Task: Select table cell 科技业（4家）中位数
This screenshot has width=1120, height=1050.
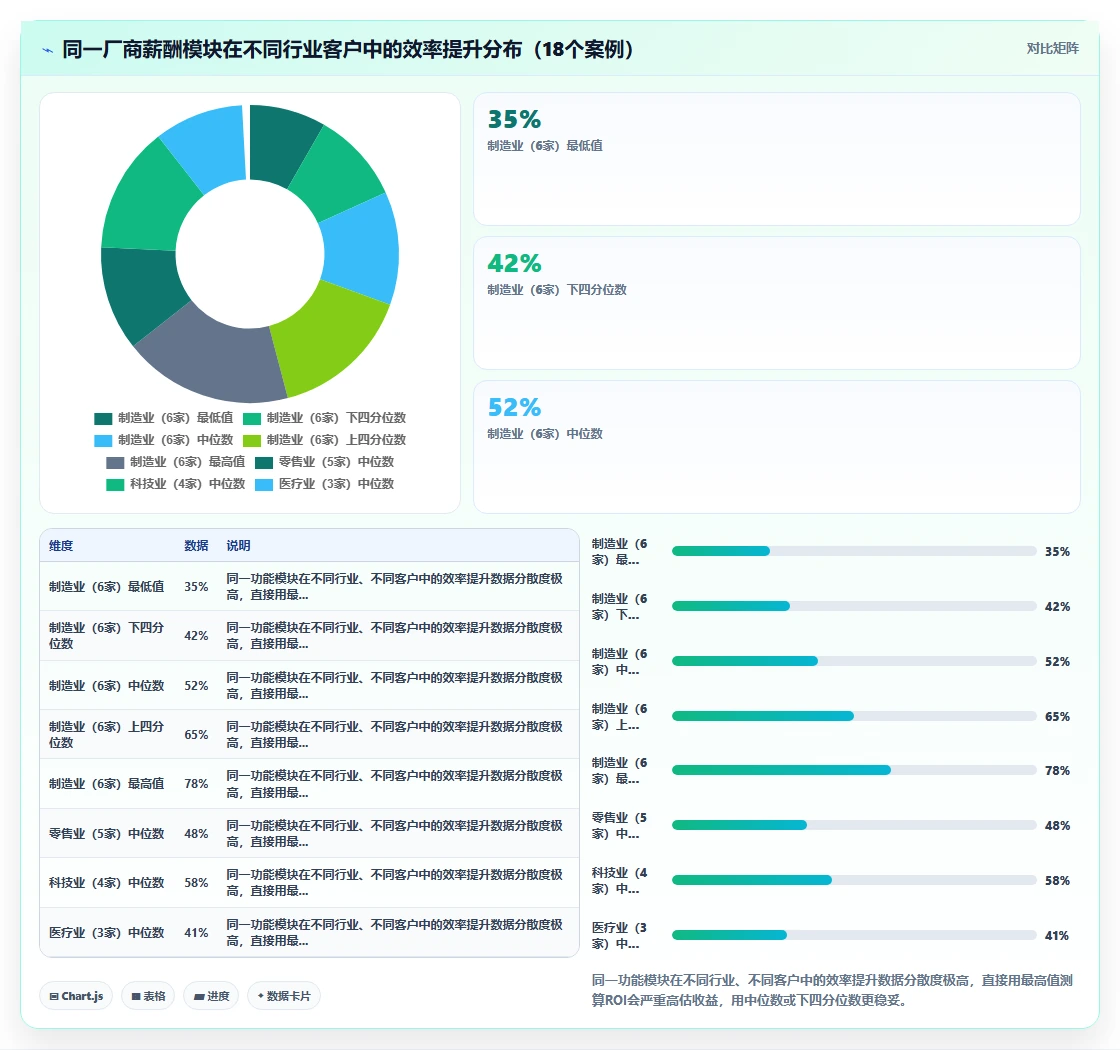Action: [x=106, y=883]
